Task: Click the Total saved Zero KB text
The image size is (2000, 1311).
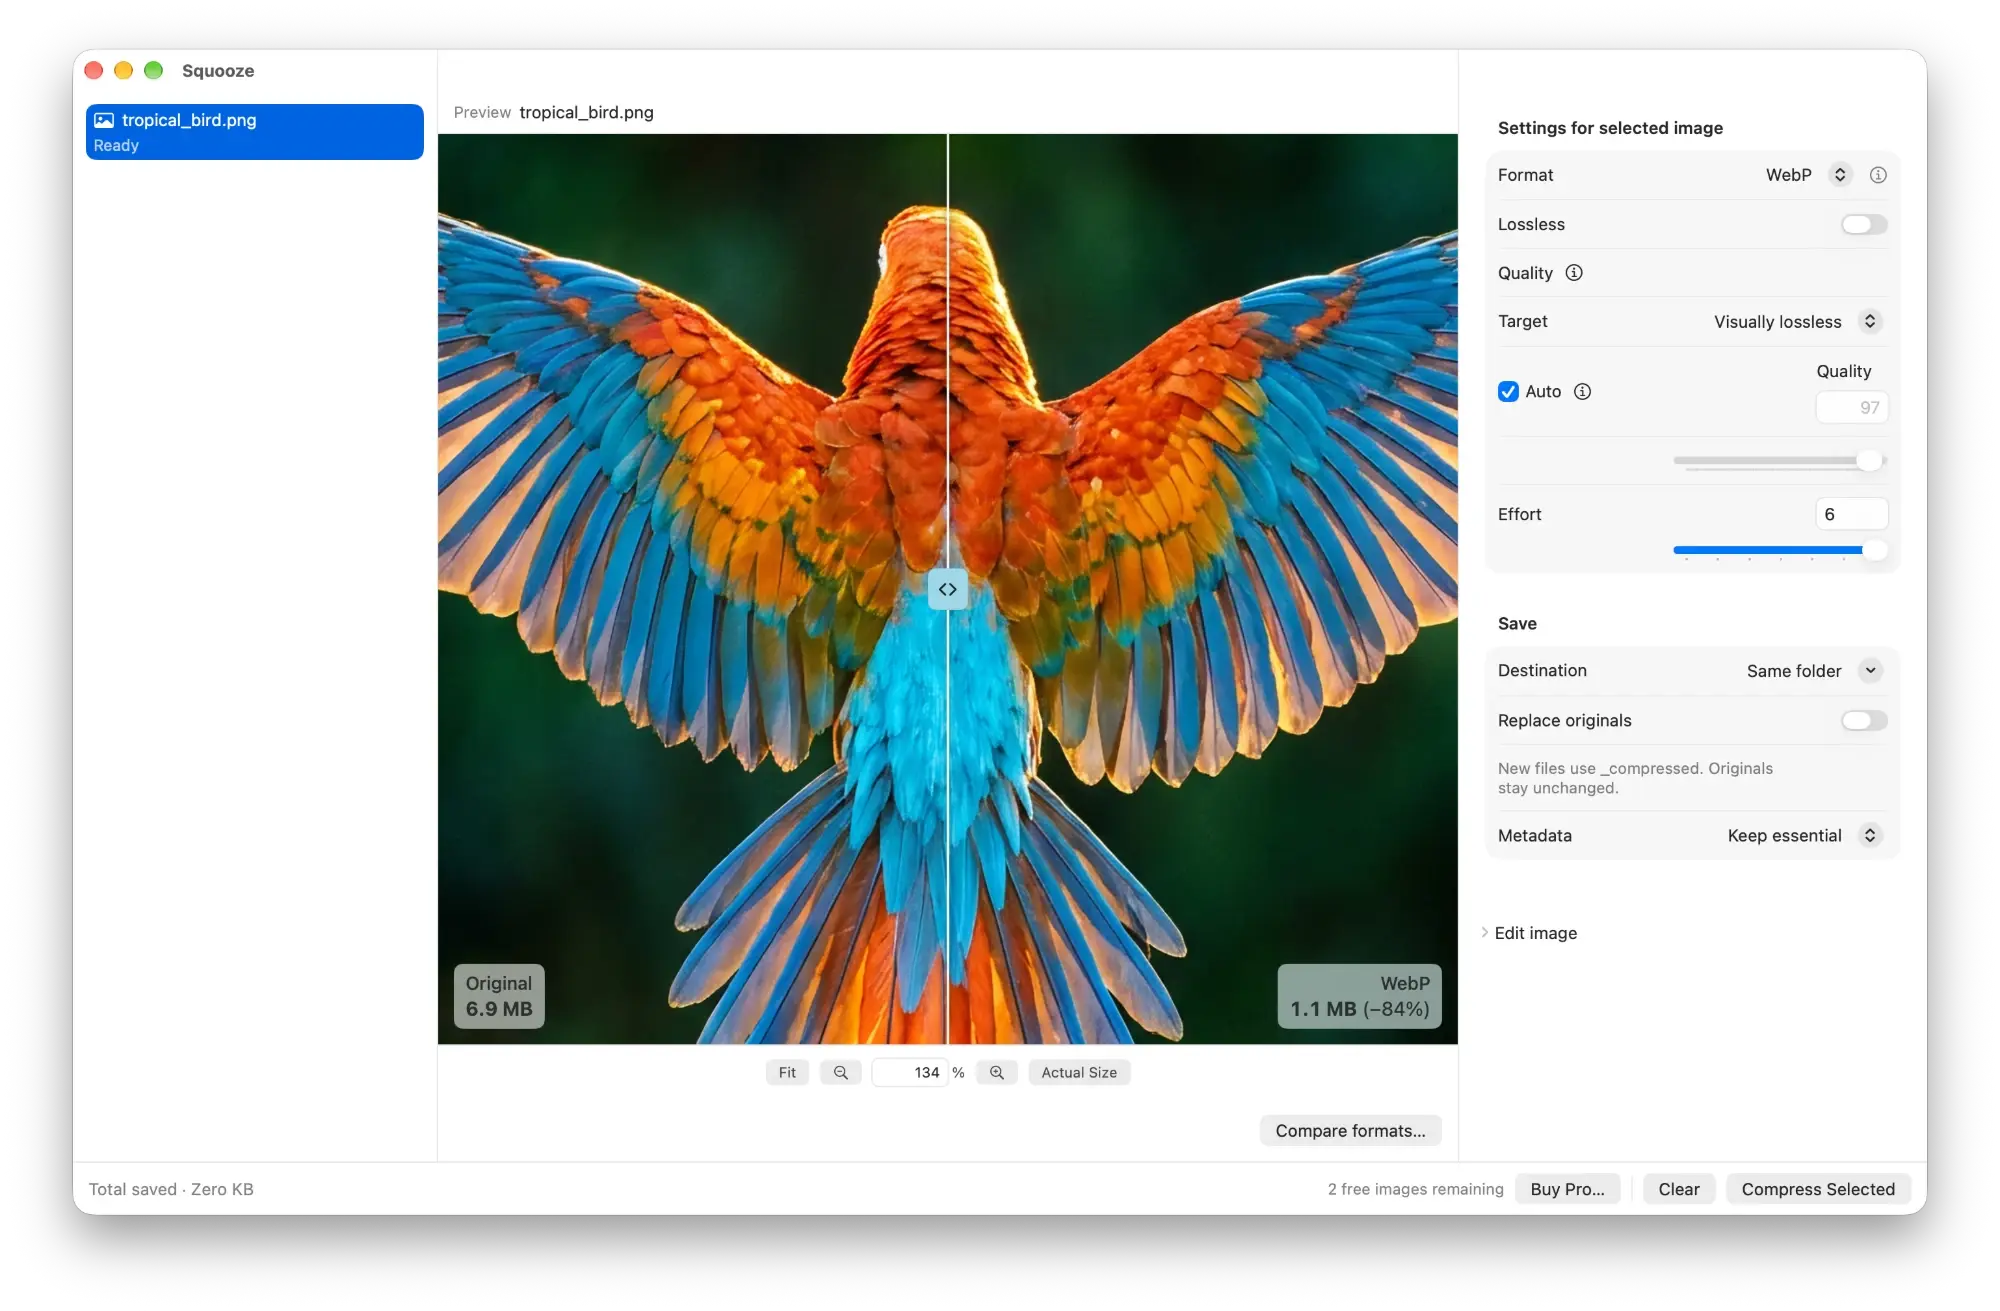Action: coord(171,1189)
